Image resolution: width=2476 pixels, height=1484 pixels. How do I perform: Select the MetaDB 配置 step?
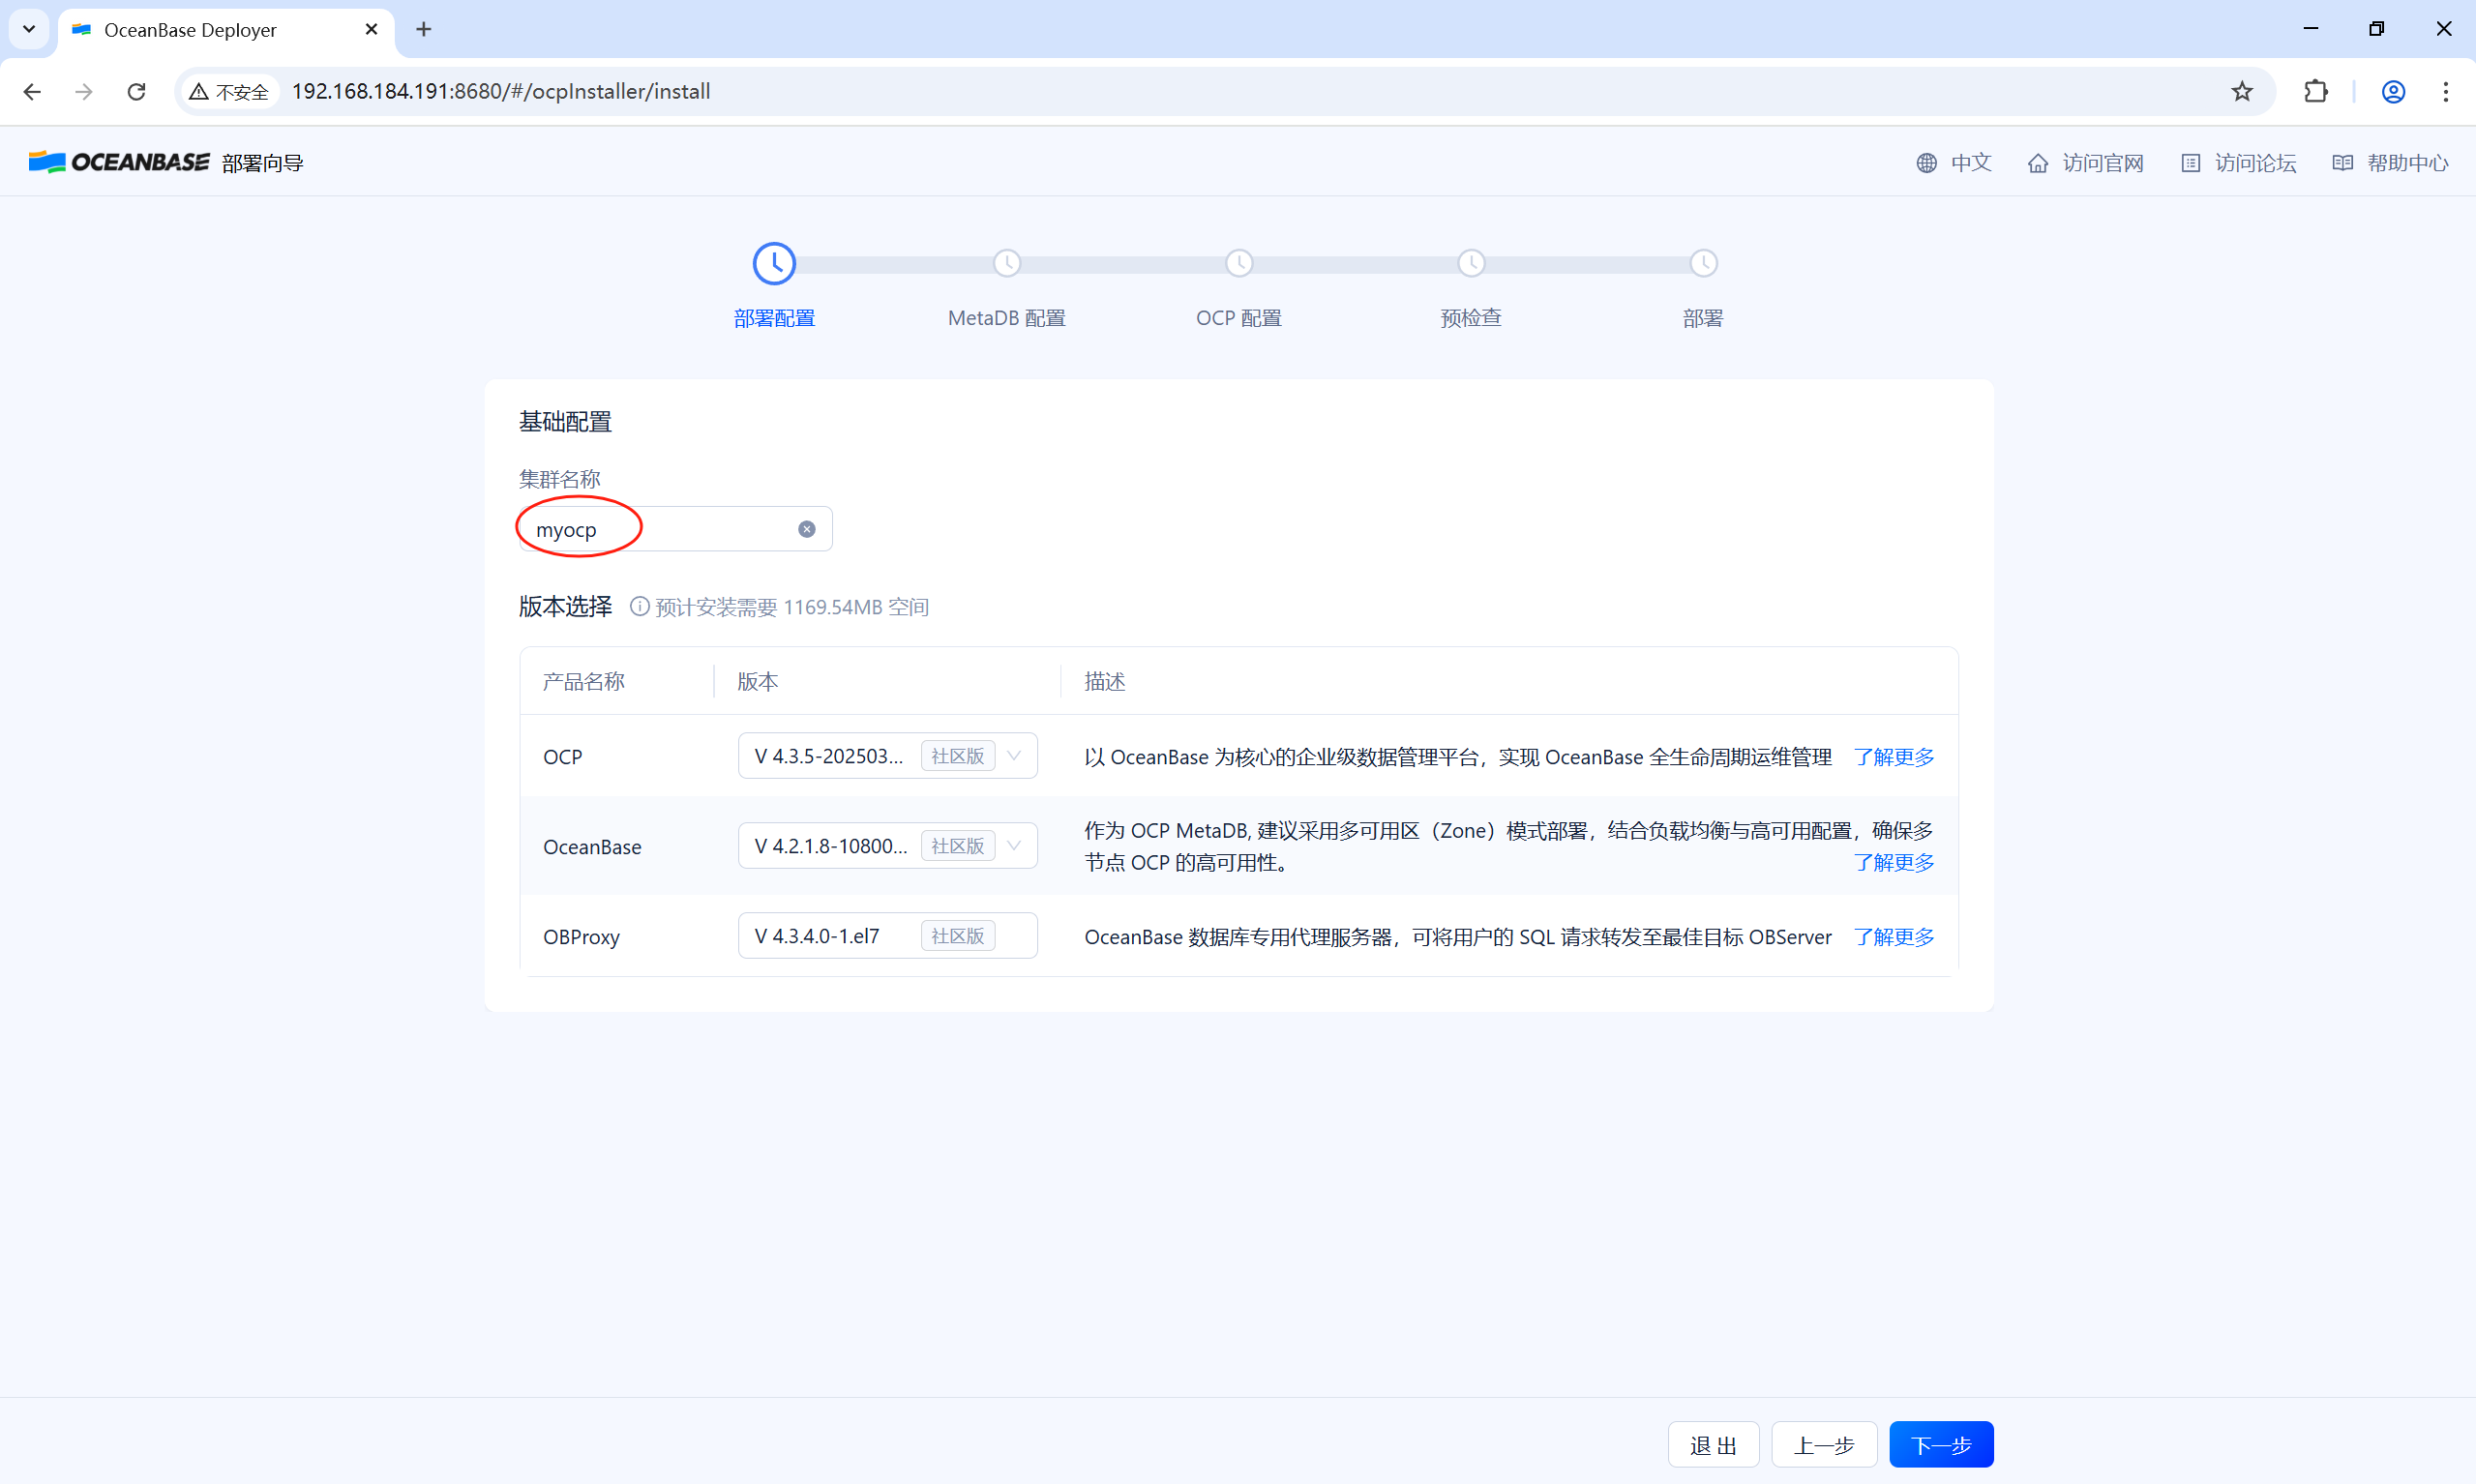(x=1006, y=290)
